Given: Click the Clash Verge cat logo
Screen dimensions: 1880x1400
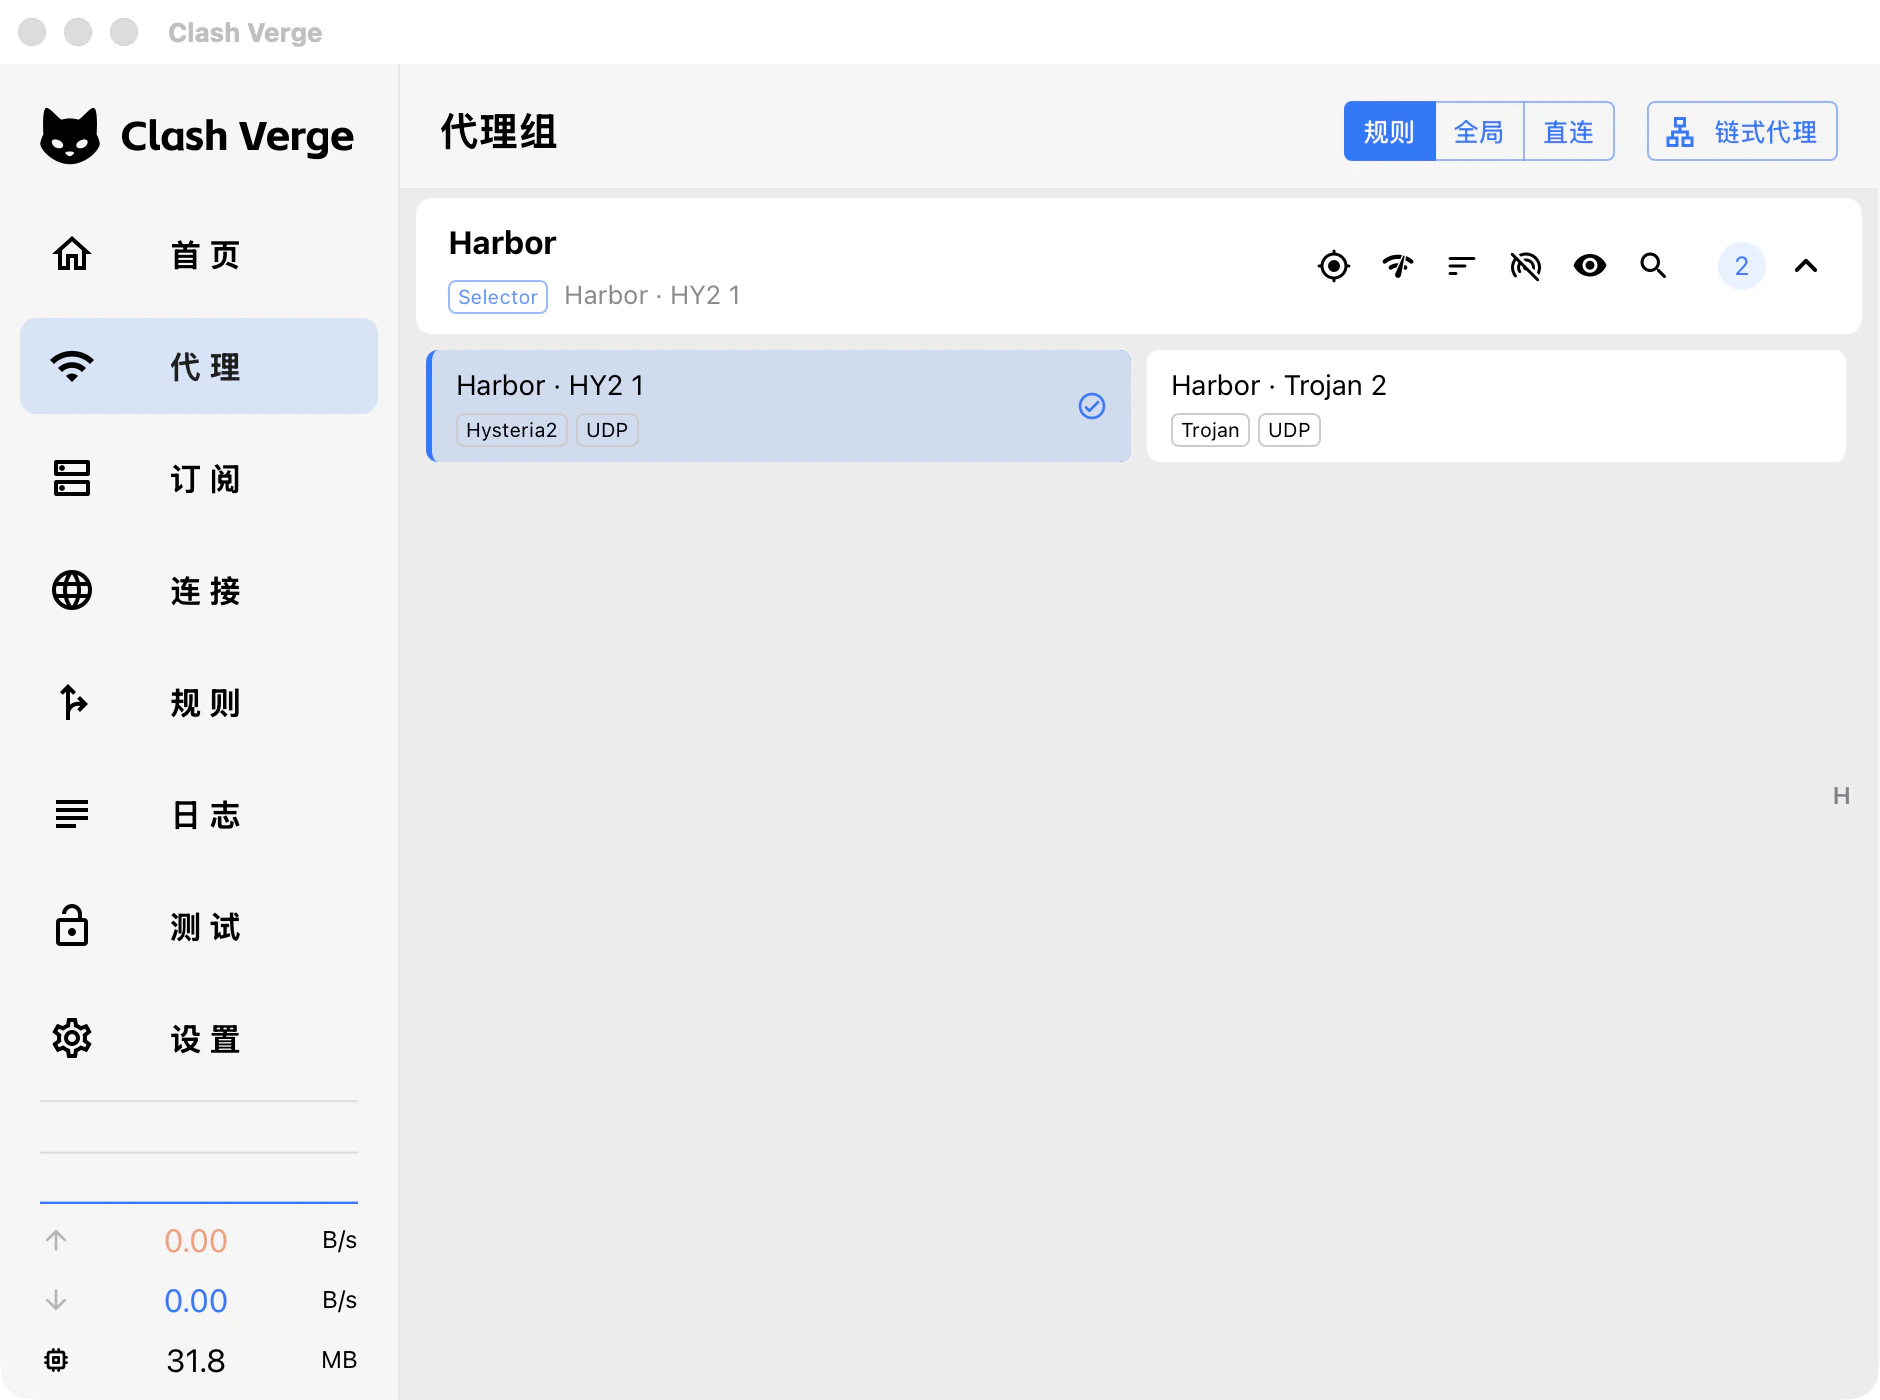Looking at the screenshot, I should pos(70,136).
